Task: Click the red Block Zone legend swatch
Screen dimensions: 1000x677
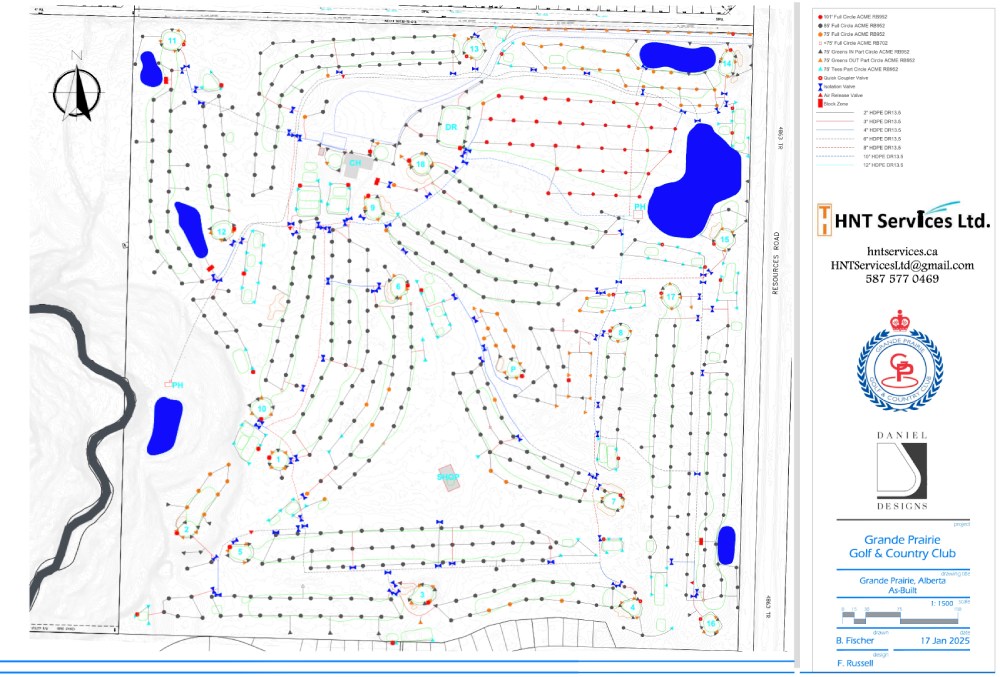Action: [820, 103]
